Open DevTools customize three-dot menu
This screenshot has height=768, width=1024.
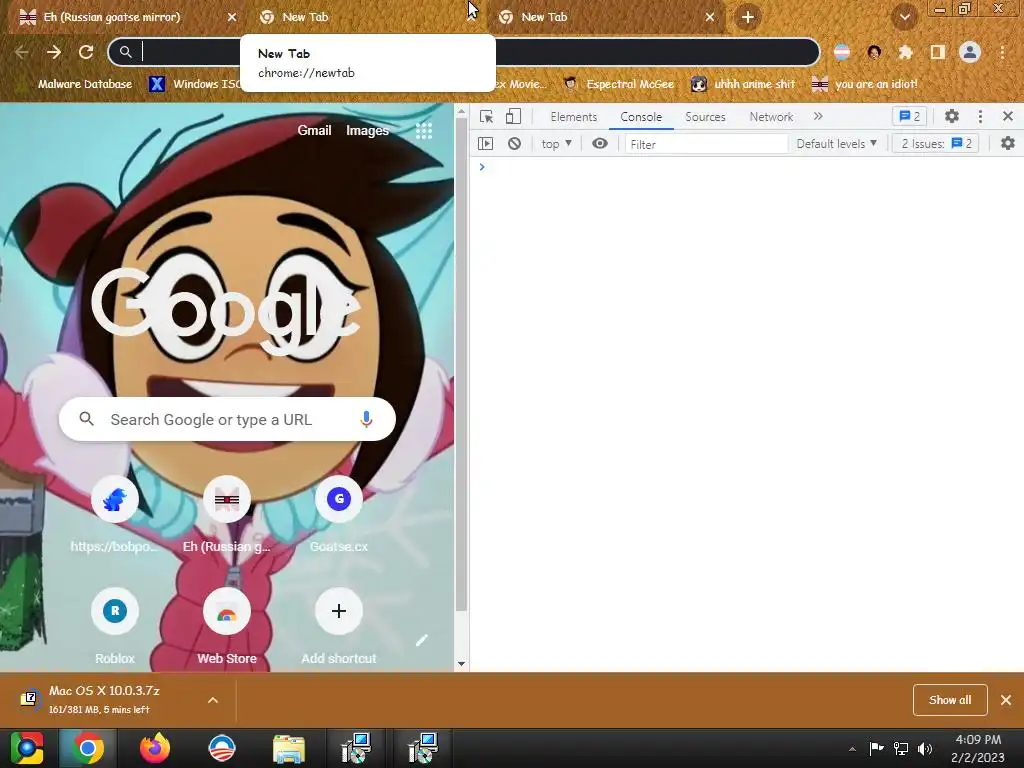[x=980, y=116]
